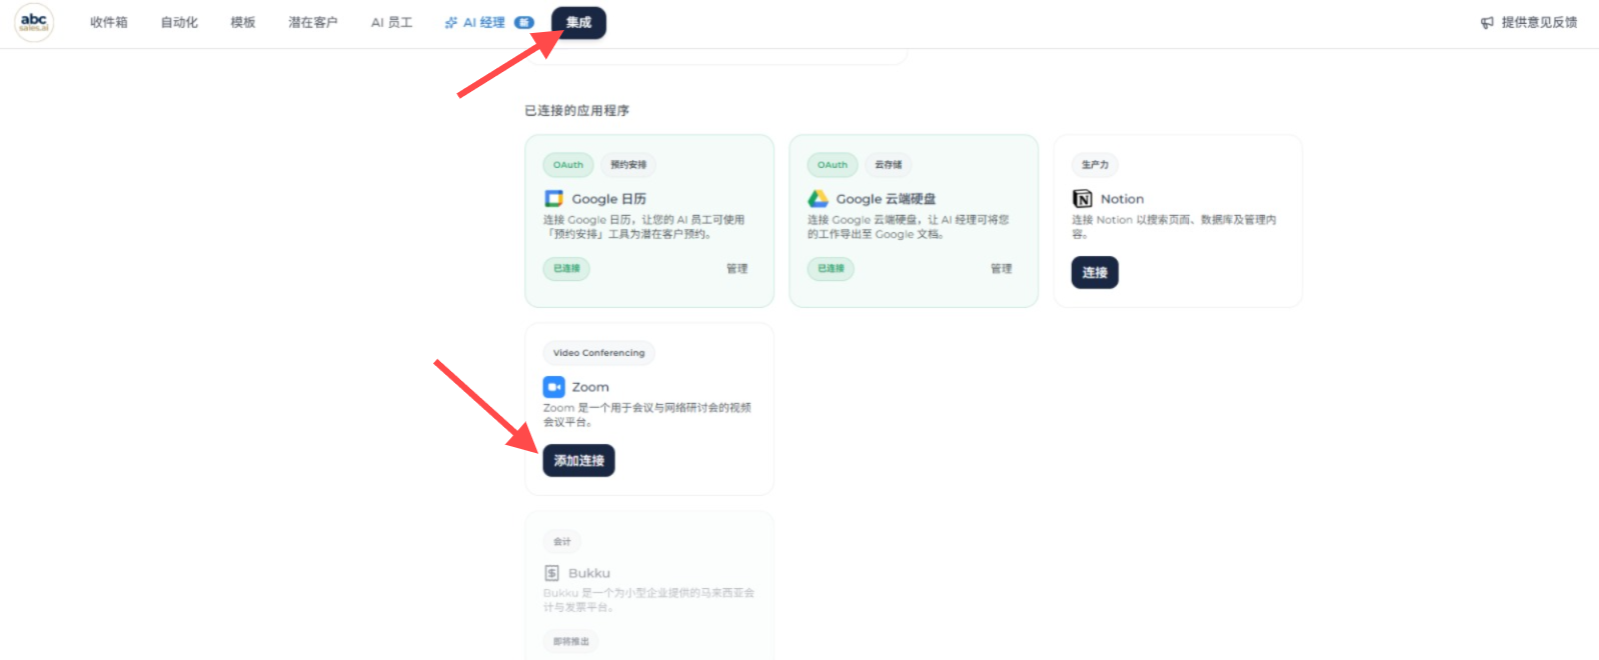Click 添加连接 for Zoom

coord(579,460)
